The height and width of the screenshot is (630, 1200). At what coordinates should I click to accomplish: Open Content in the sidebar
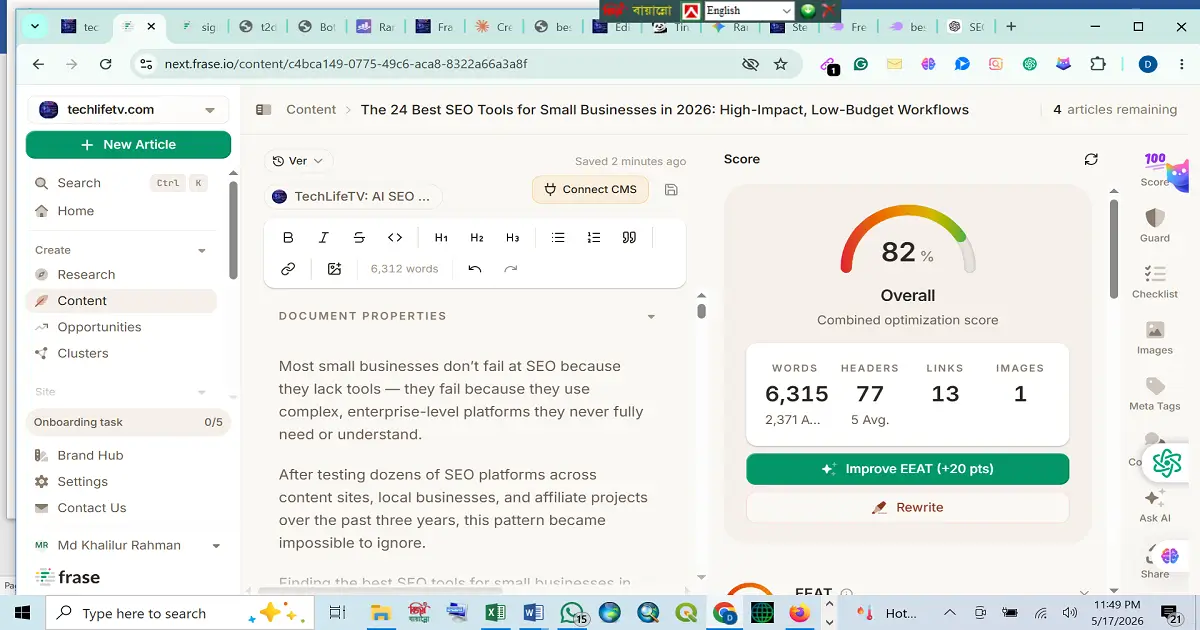click(x=122, y=301)
